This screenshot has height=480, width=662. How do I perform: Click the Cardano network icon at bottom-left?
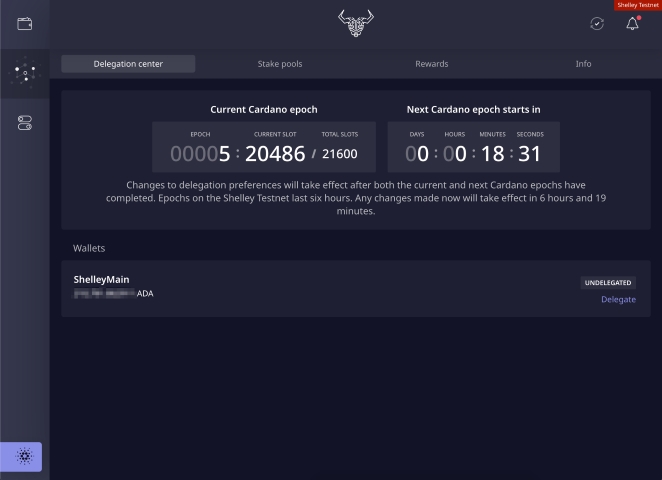pyautogui.click(x=25, y=457)
